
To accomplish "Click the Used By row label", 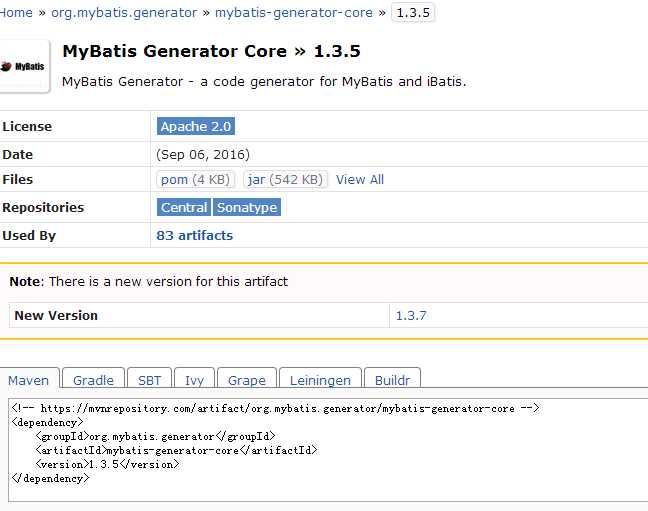I will click(29, 235).
